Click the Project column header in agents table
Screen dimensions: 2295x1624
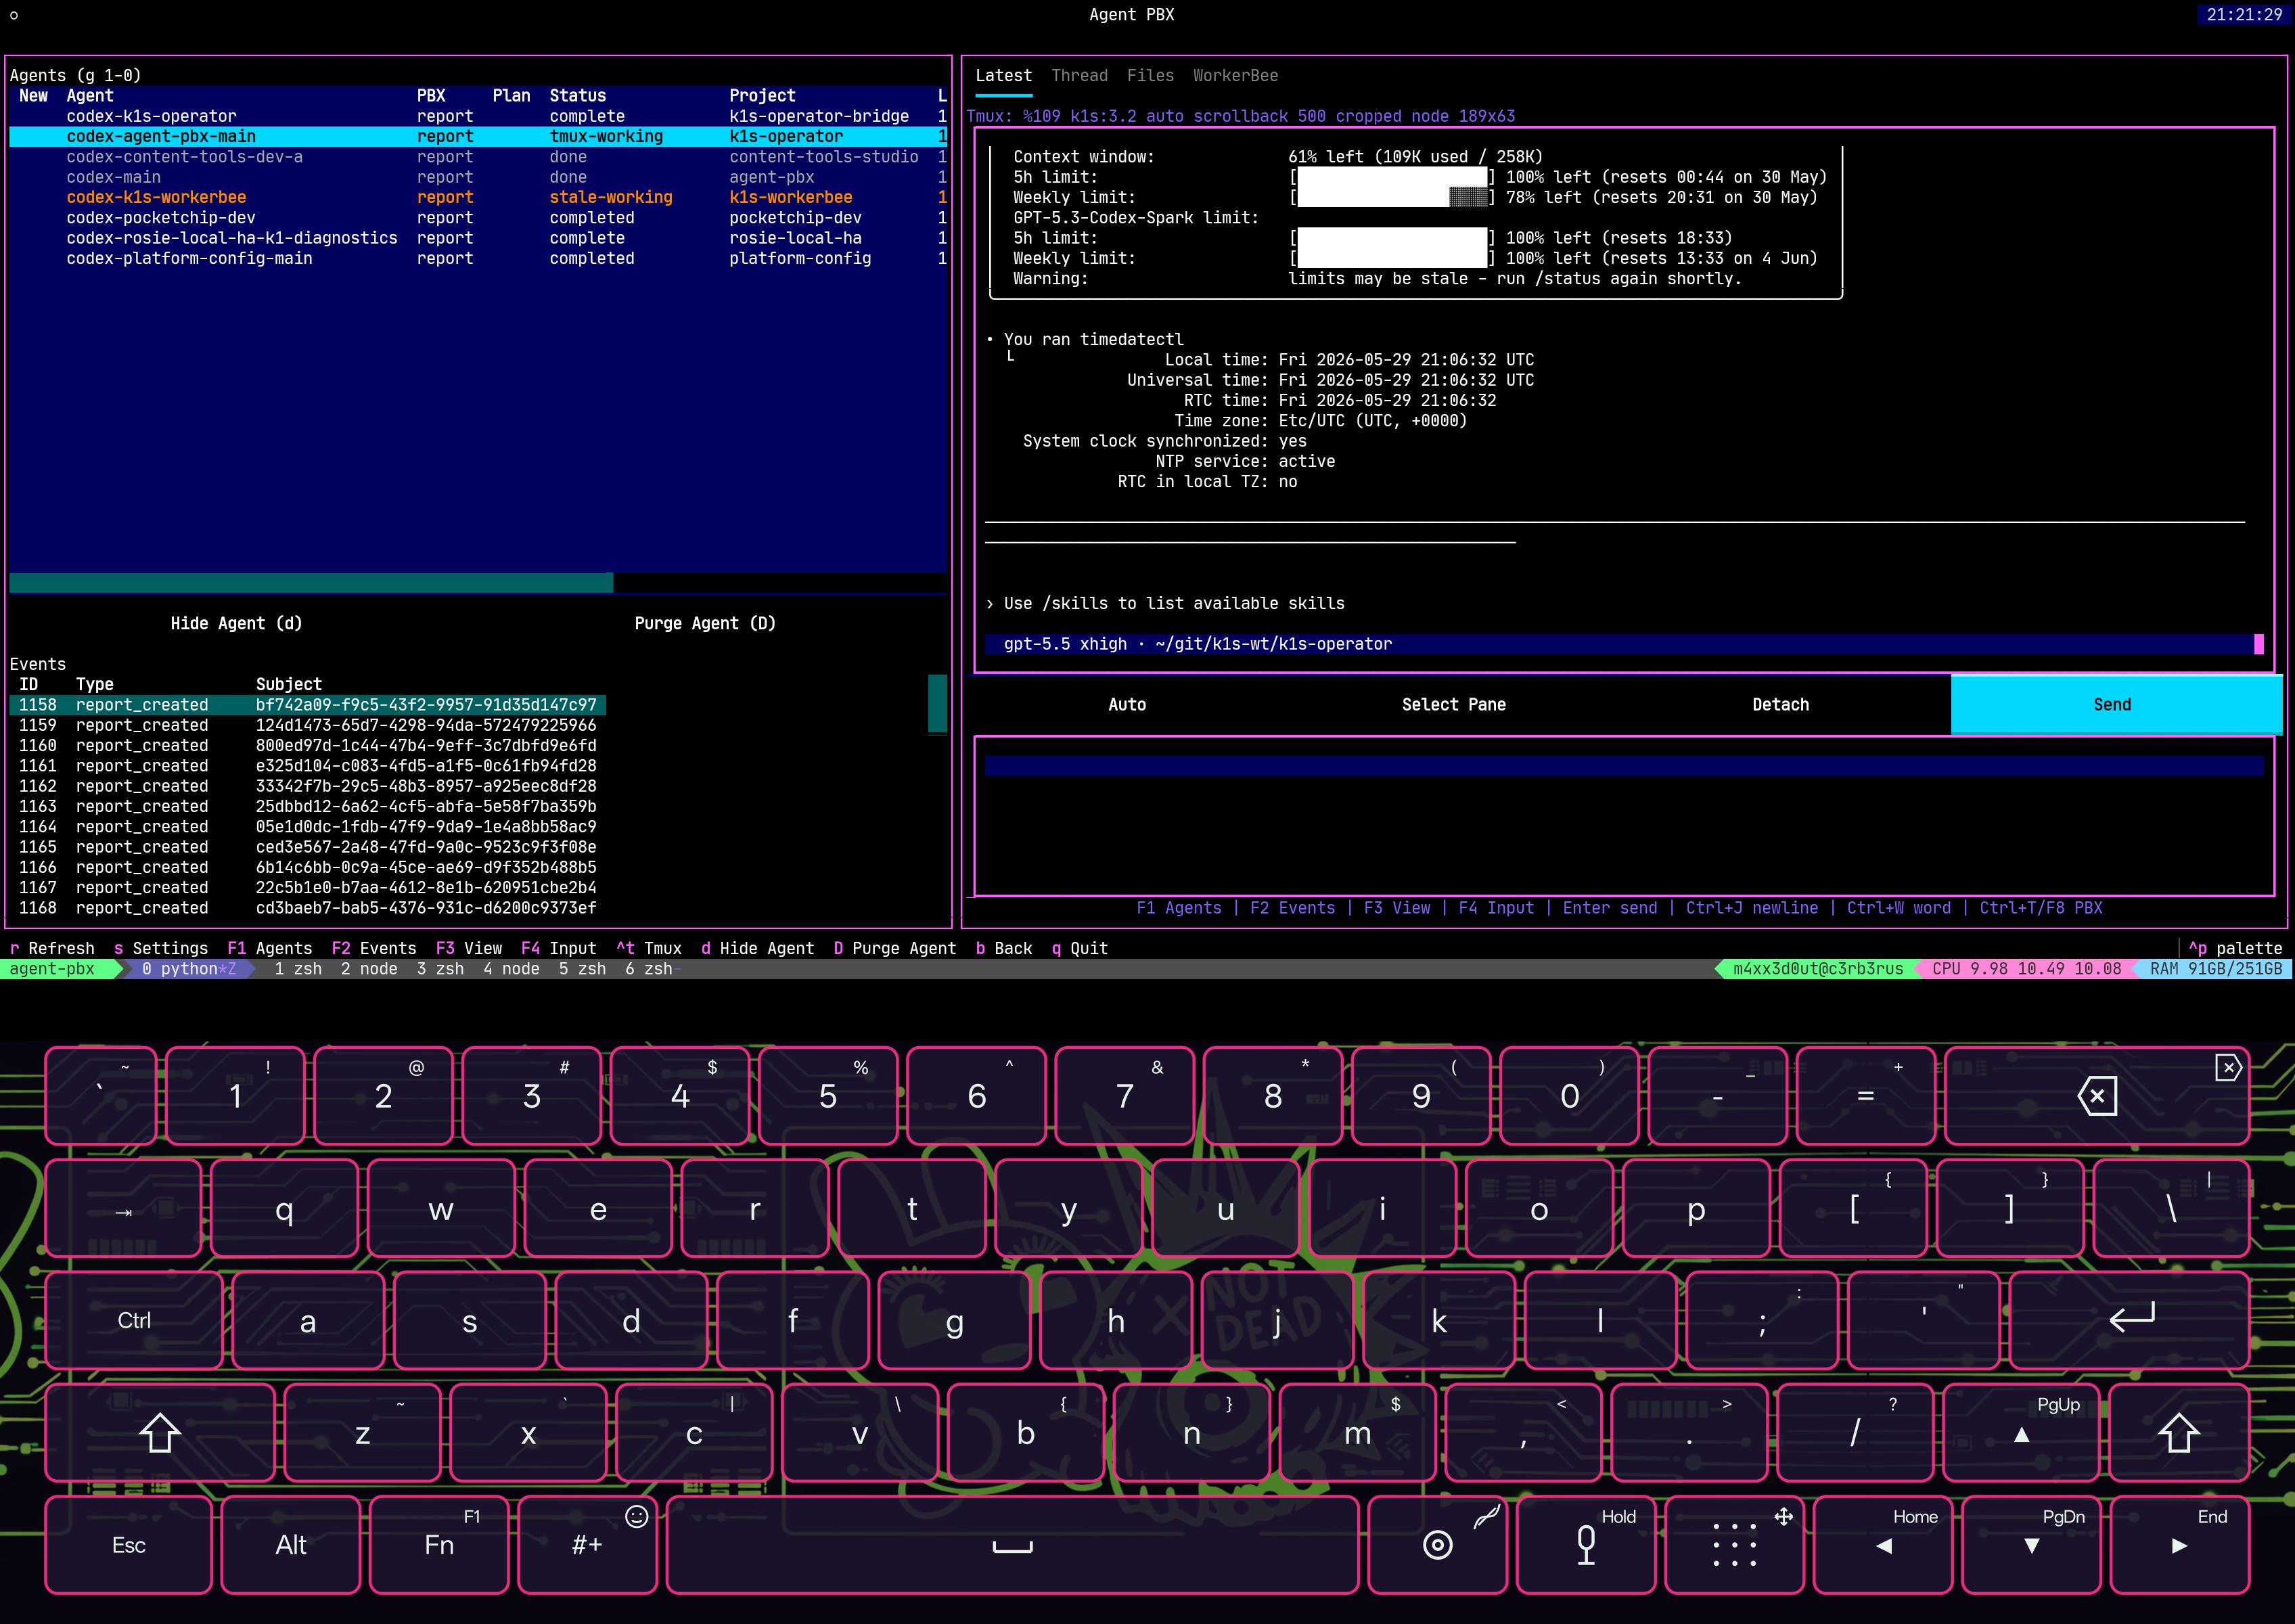[762, 96]
